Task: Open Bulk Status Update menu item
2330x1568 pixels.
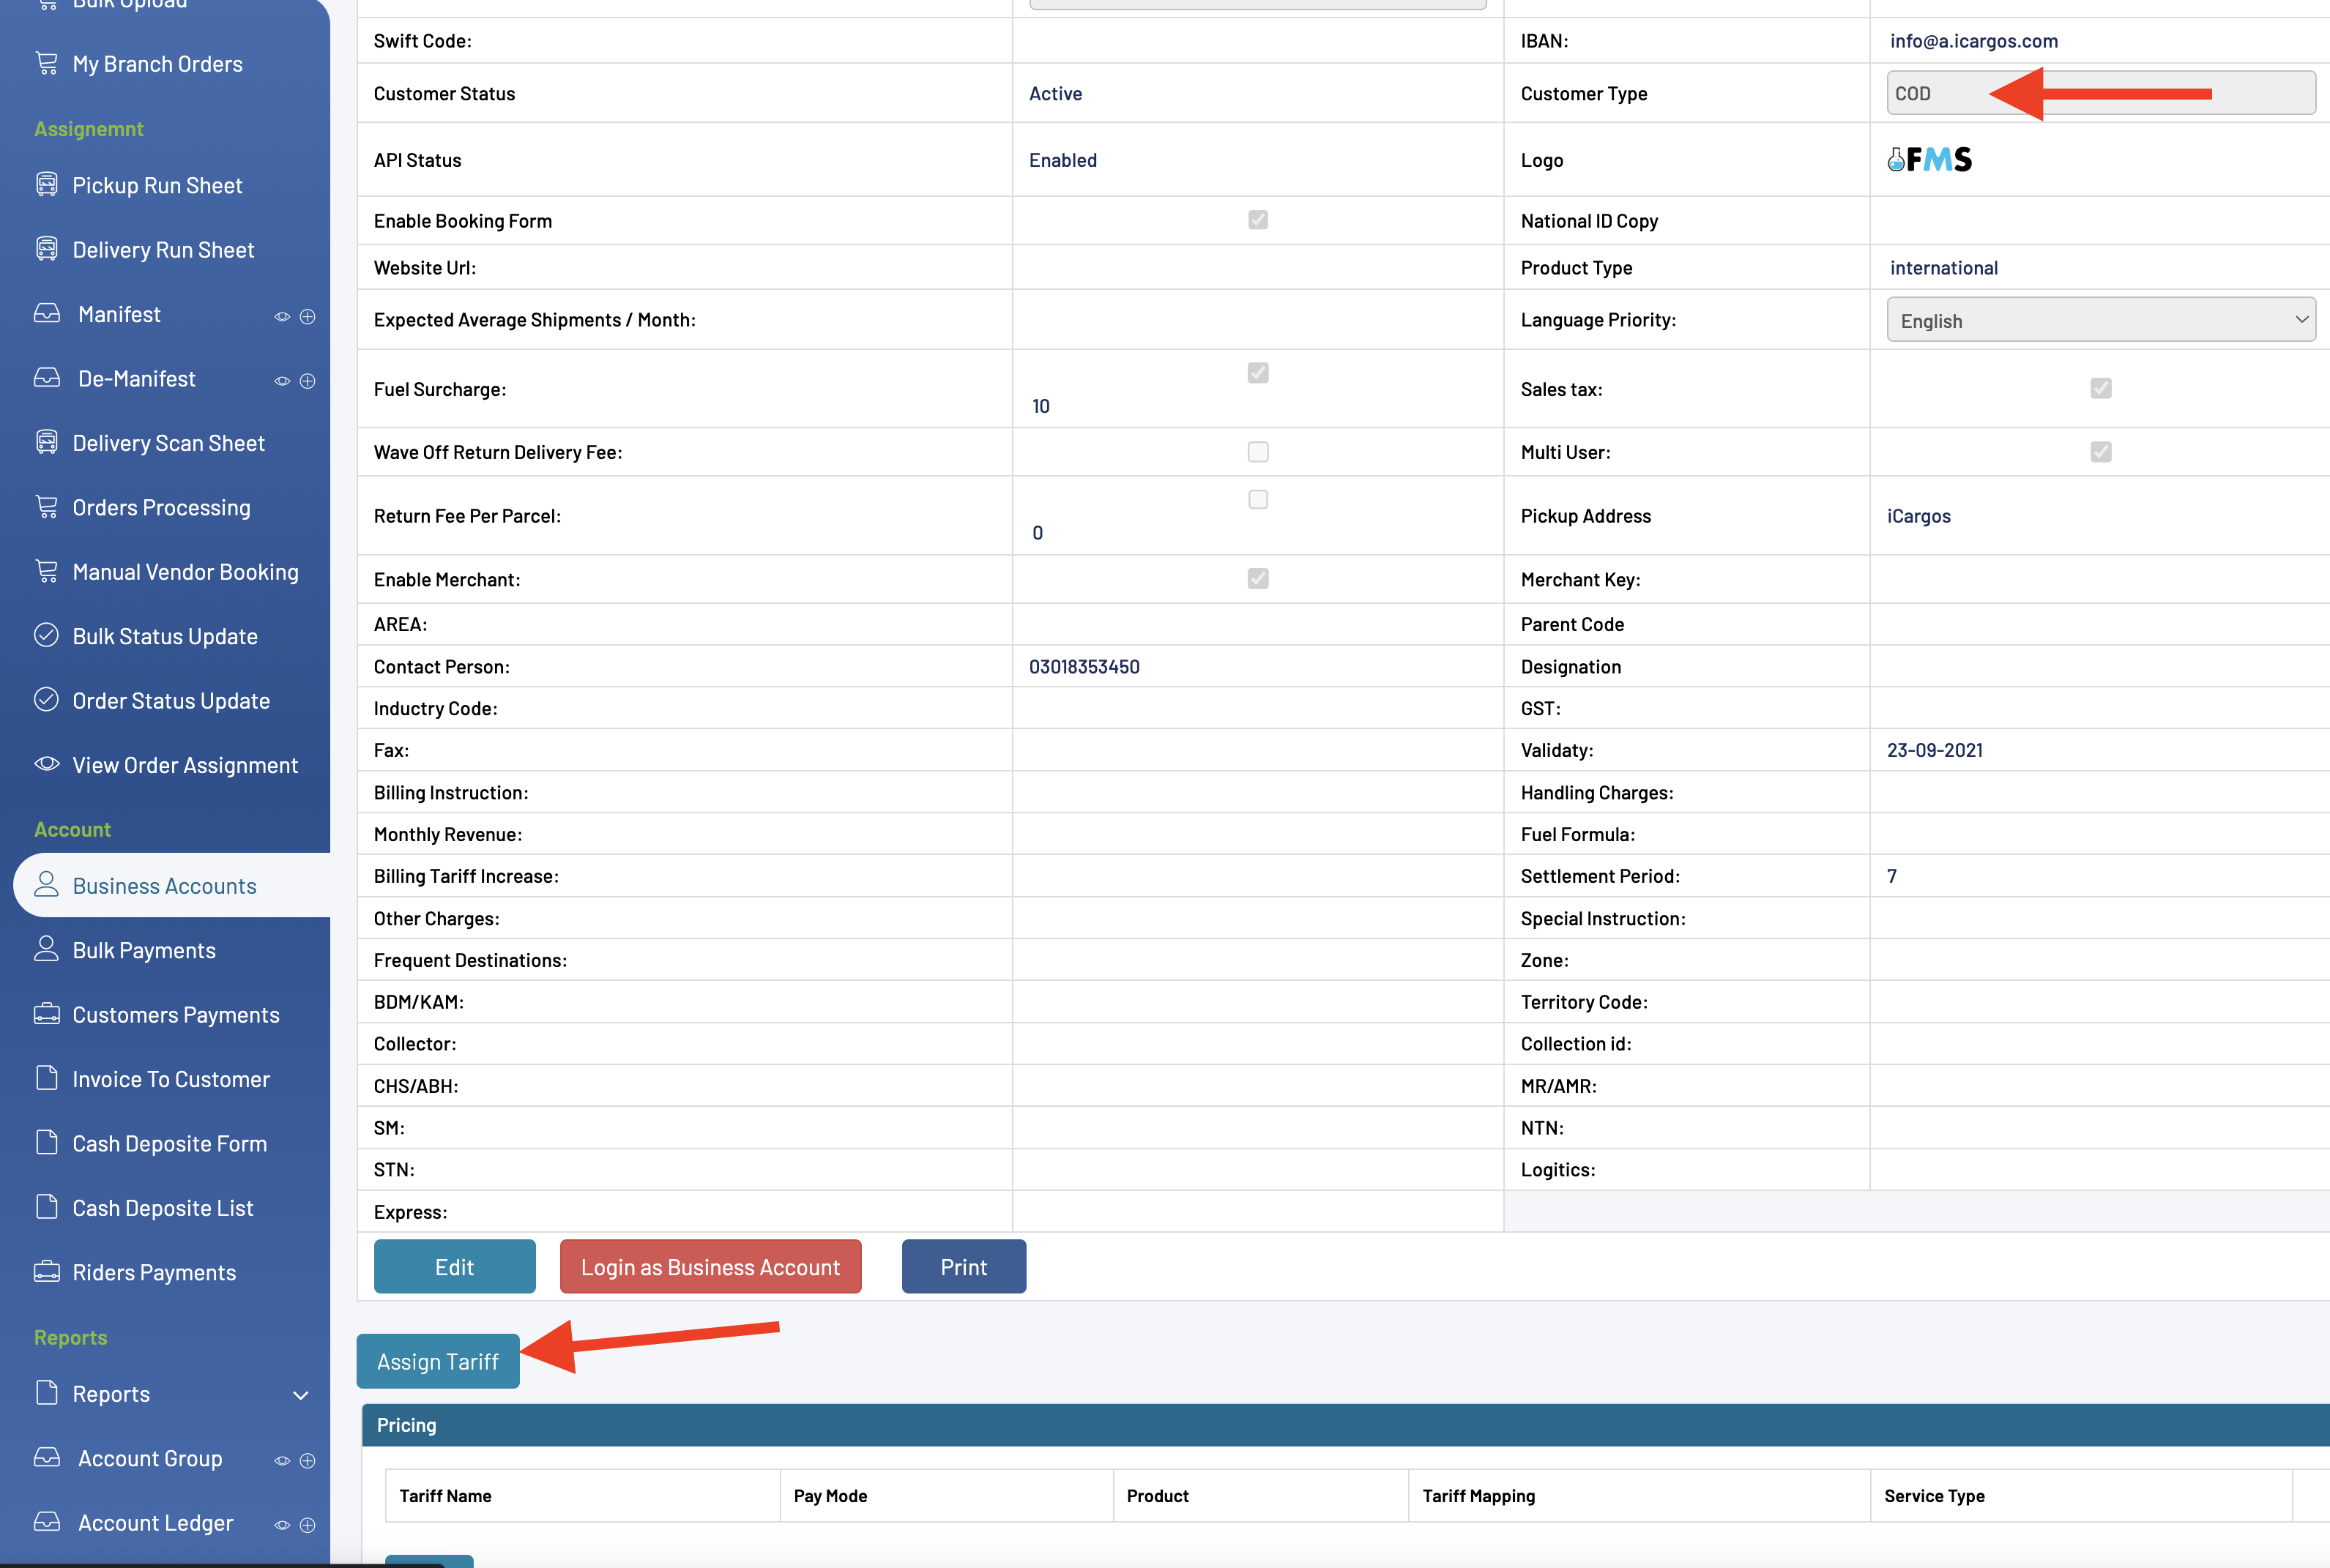Action: pos(165,636)
